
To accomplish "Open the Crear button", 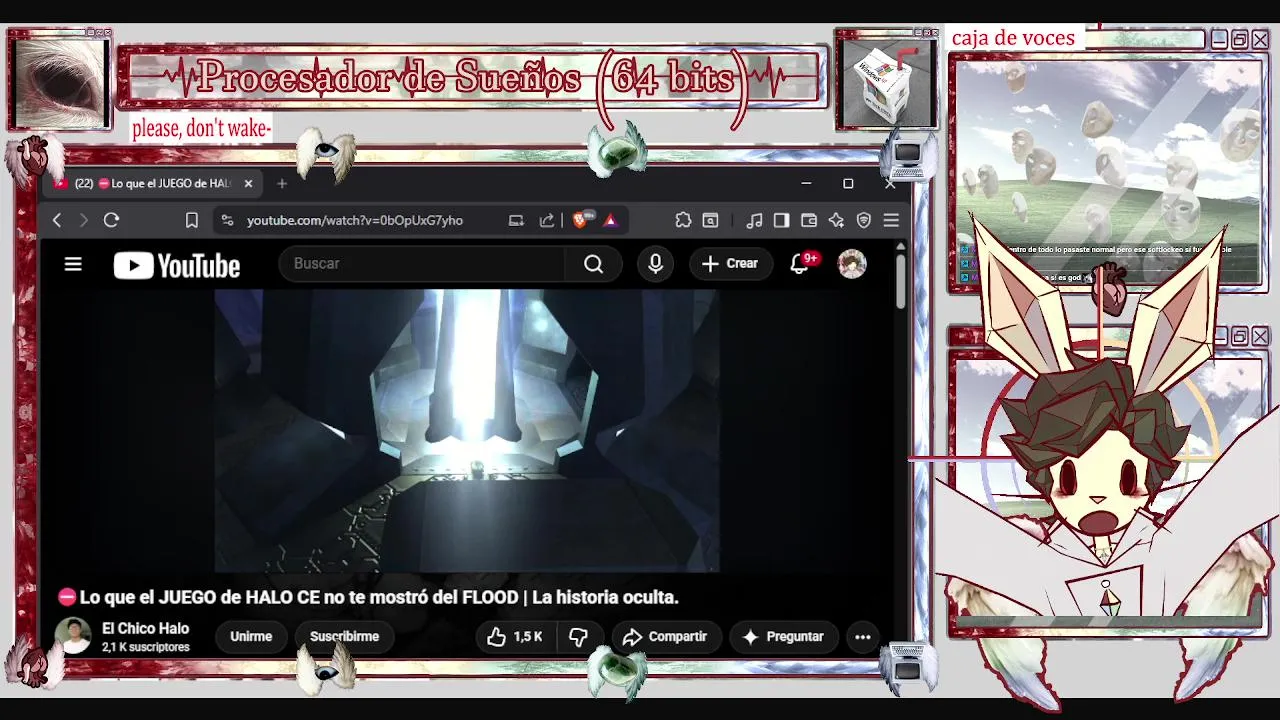I will tap(731, 264).
